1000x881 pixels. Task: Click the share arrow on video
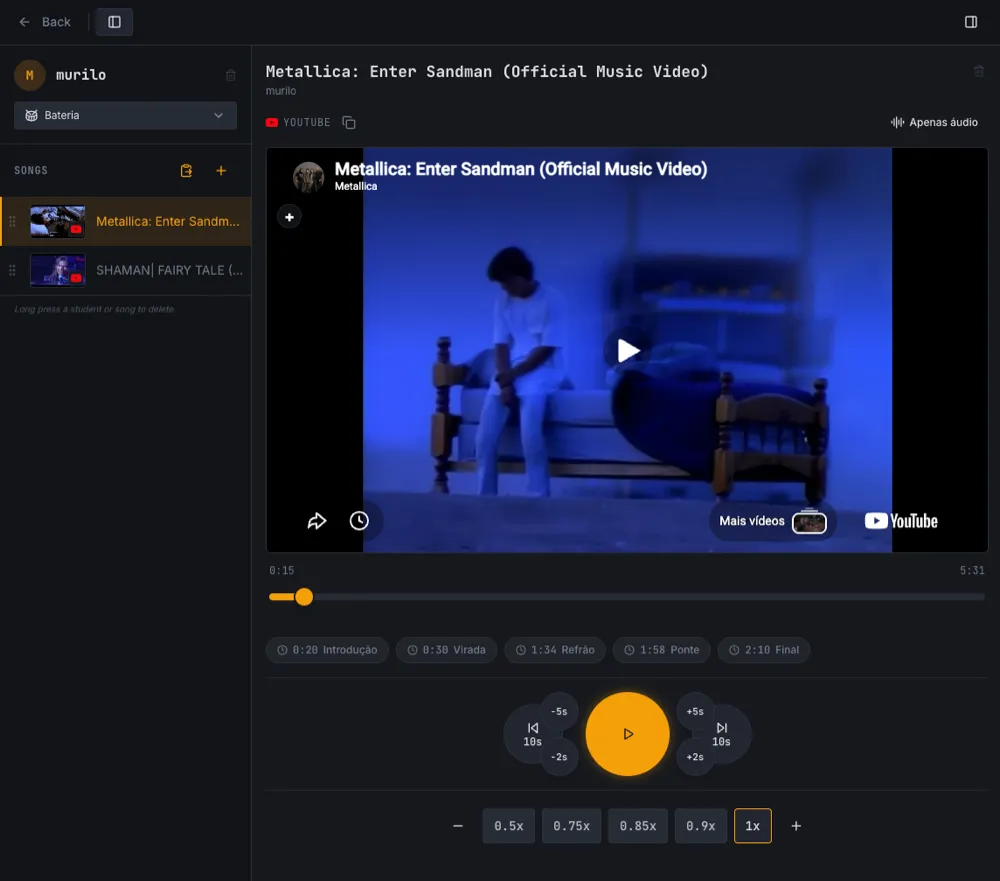317,521
